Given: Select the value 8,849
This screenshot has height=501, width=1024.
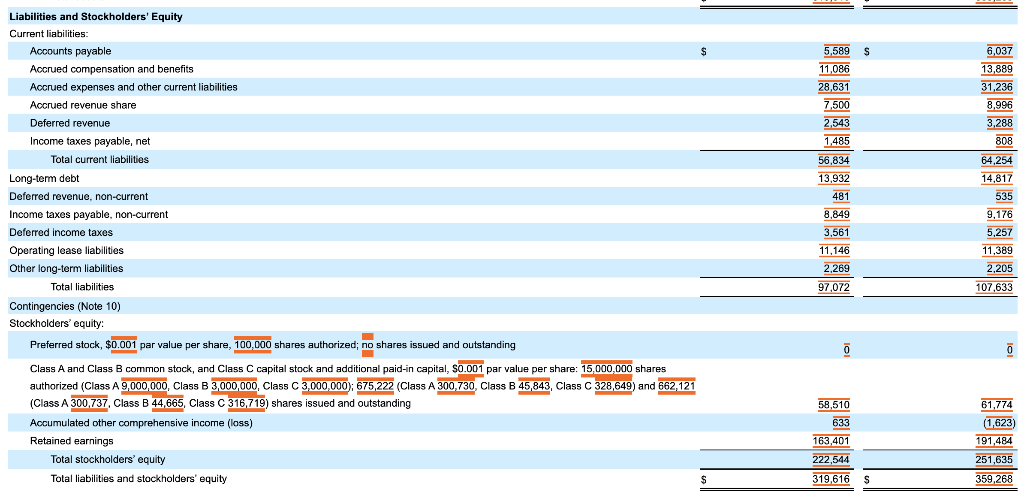Looking at the screenshot, I should click(837, 214).
